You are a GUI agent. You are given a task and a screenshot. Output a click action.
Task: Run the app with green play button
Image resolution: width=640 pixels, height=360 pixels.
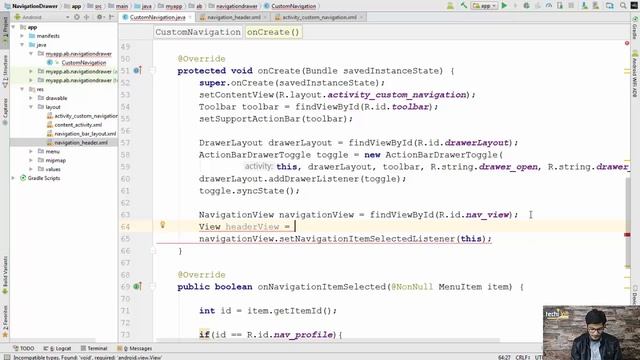(x=504, y=6)
